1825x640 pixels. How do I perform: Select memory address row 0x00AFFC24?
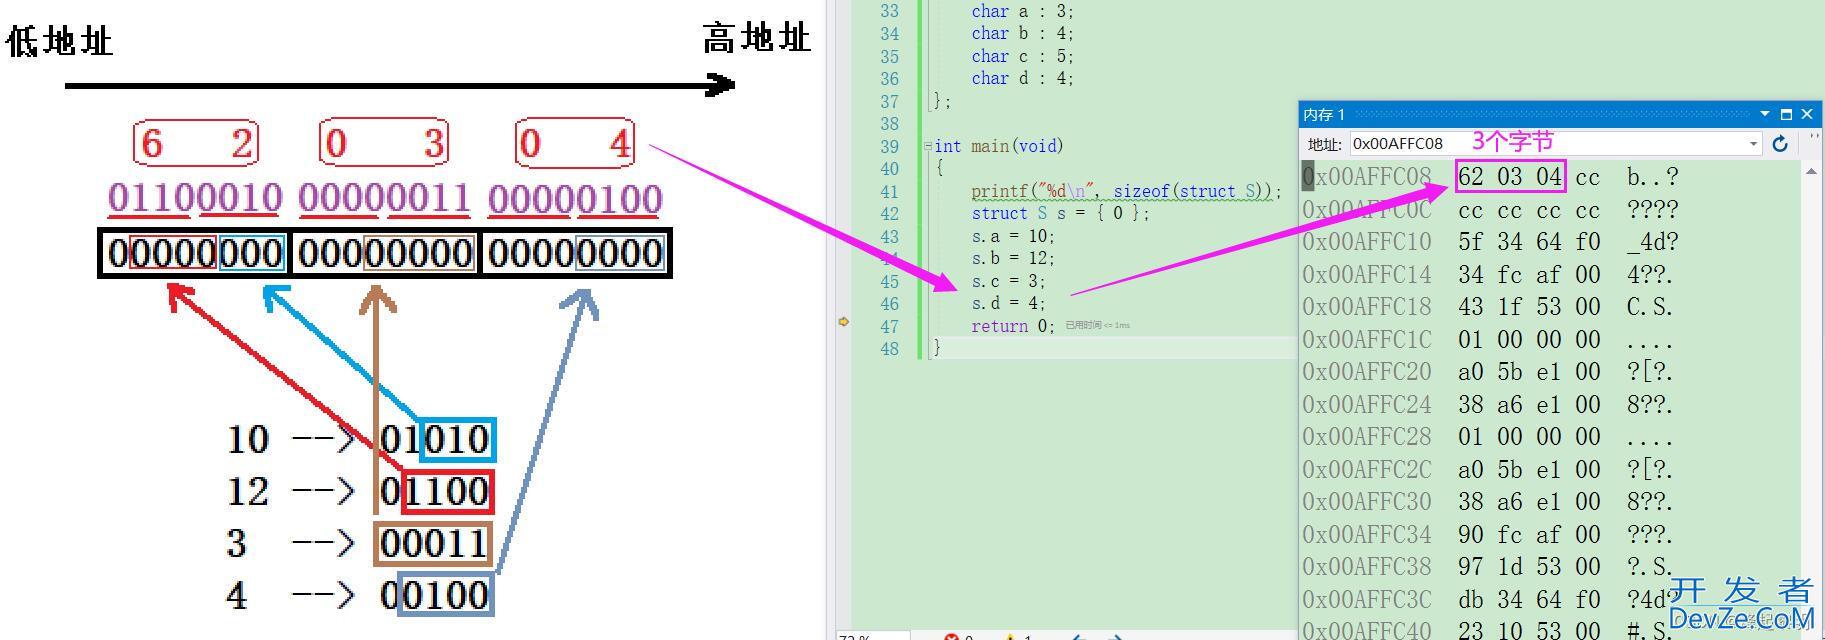coord(1367,404)
